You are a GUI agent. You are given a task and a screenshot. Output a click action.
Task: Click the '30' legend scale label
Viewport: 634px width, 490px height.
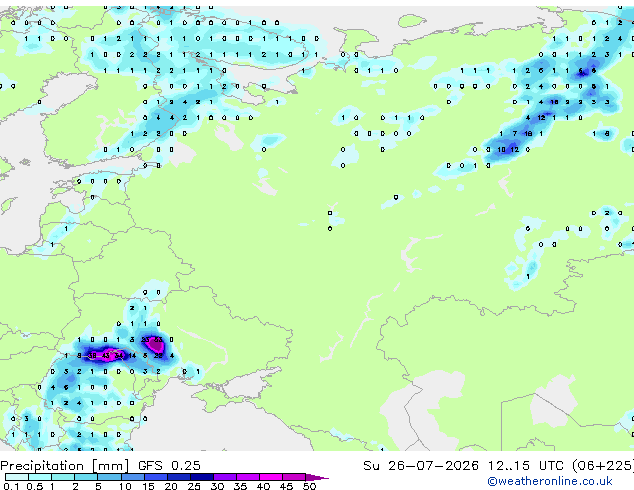point(218,486)
